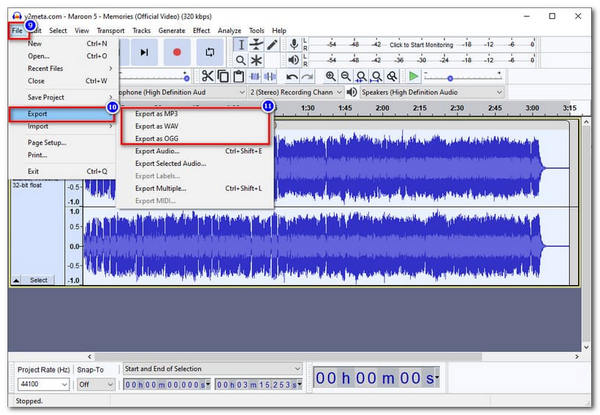Open the File menu

point(17,30)
